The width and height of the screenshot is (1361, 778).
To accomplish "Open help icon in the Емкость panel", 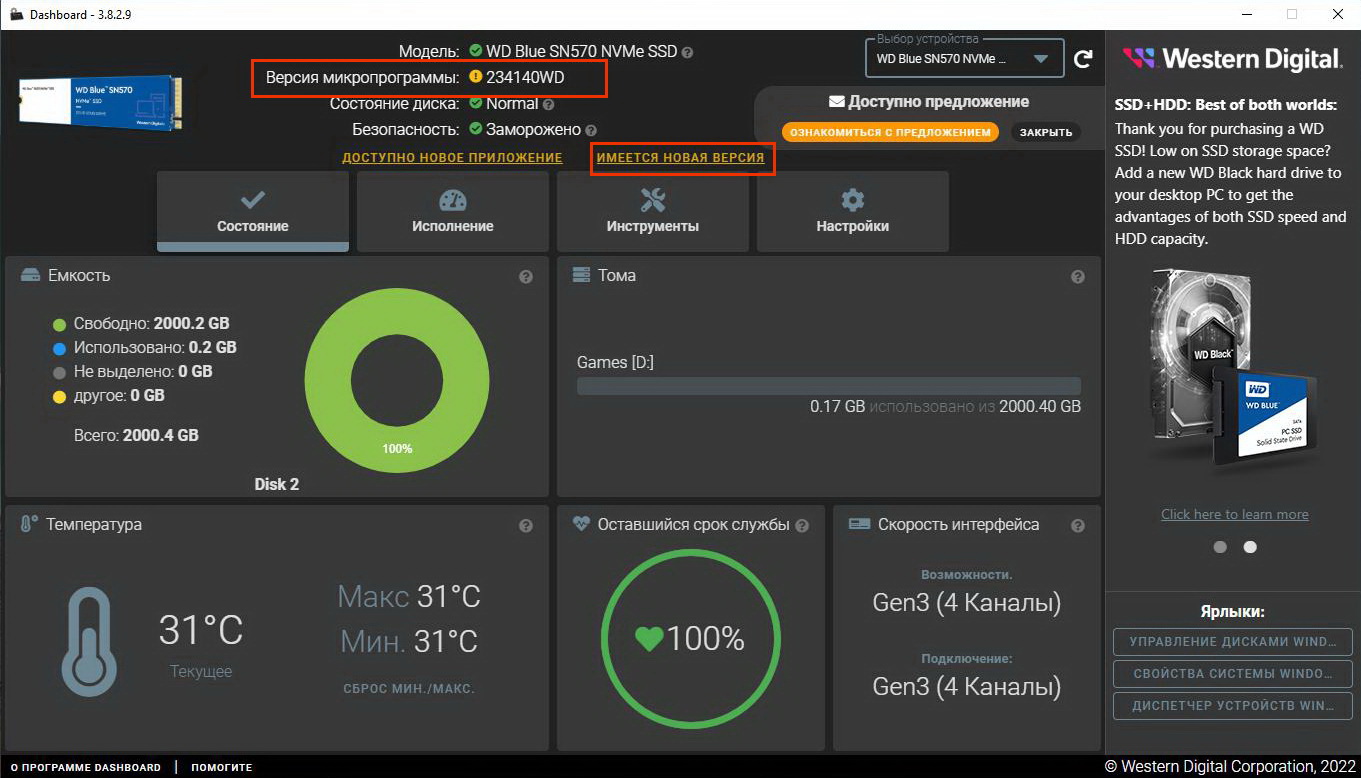I will tap(526, 277).
